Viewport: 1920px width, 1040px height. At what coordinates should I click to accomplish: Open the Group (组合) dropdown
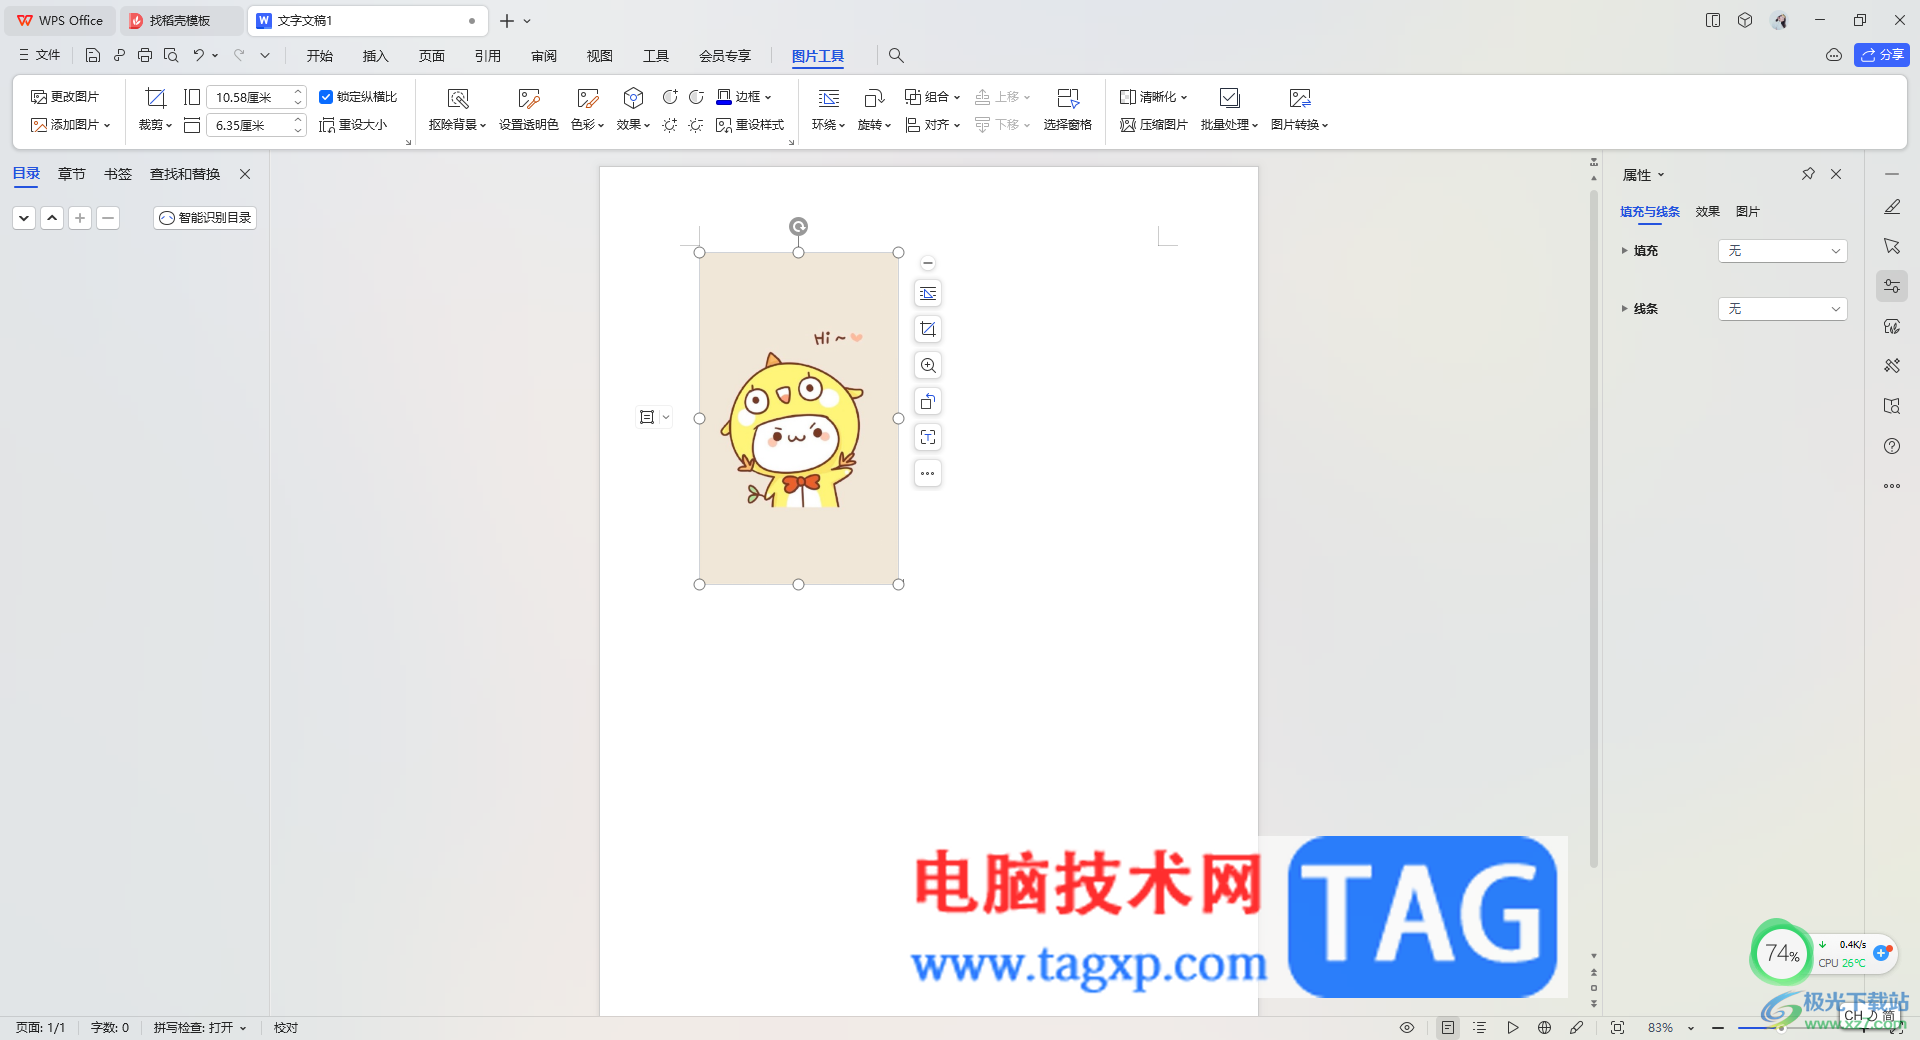coord(933,97)
